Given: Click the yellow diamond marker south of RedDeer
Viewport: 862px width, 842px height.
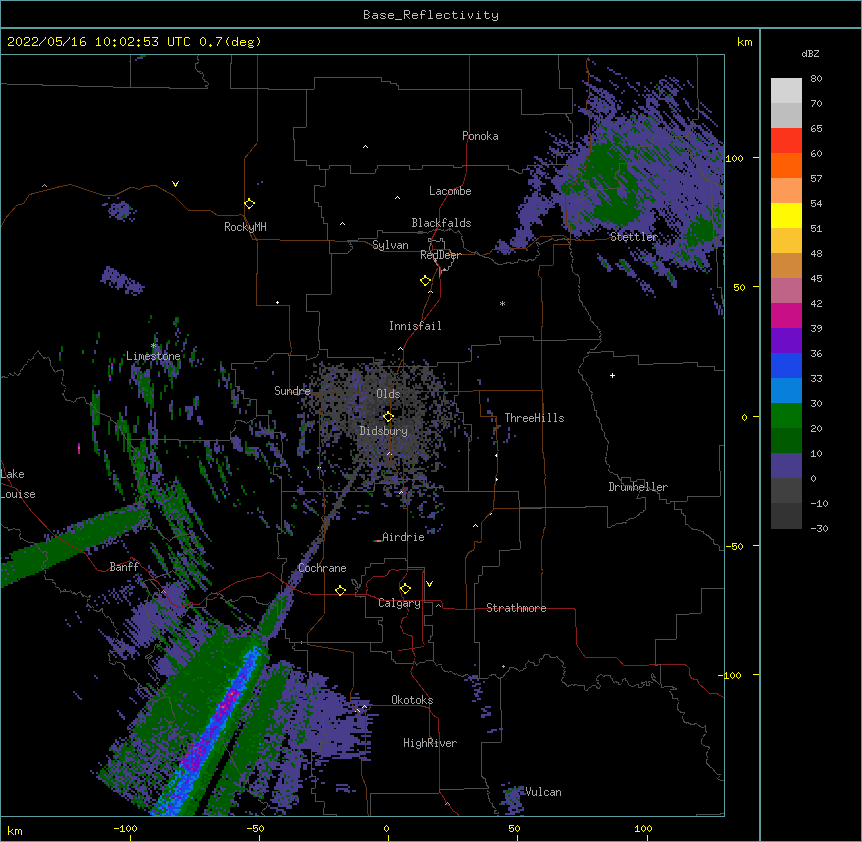Looking at the screenshot, I should pos(426,281).
